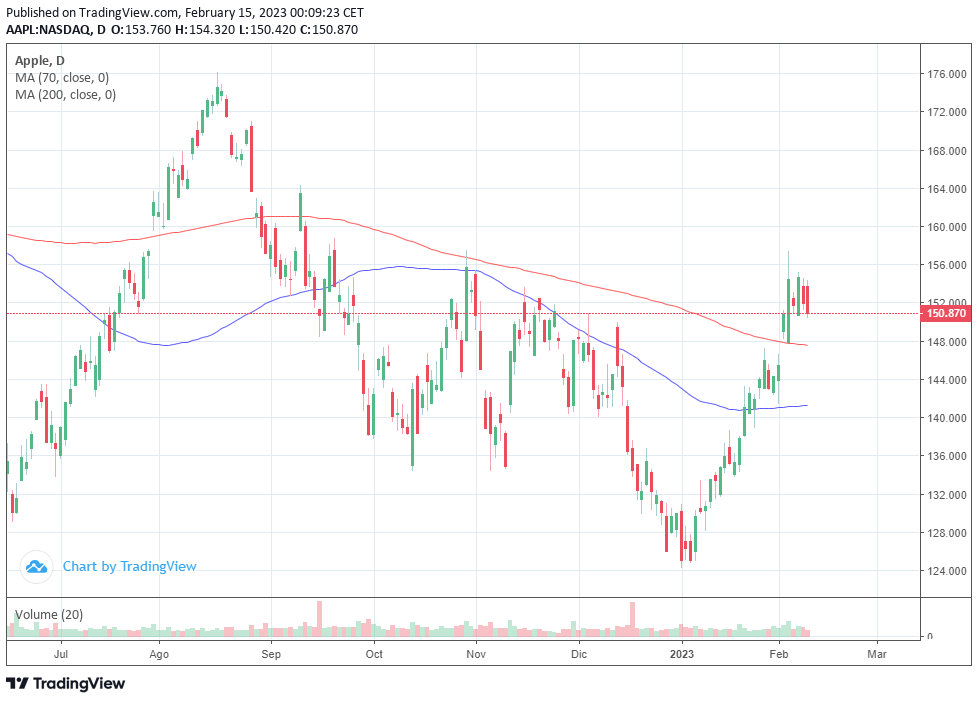Click the 'Volume (20)' indicator label

[49, 615]
